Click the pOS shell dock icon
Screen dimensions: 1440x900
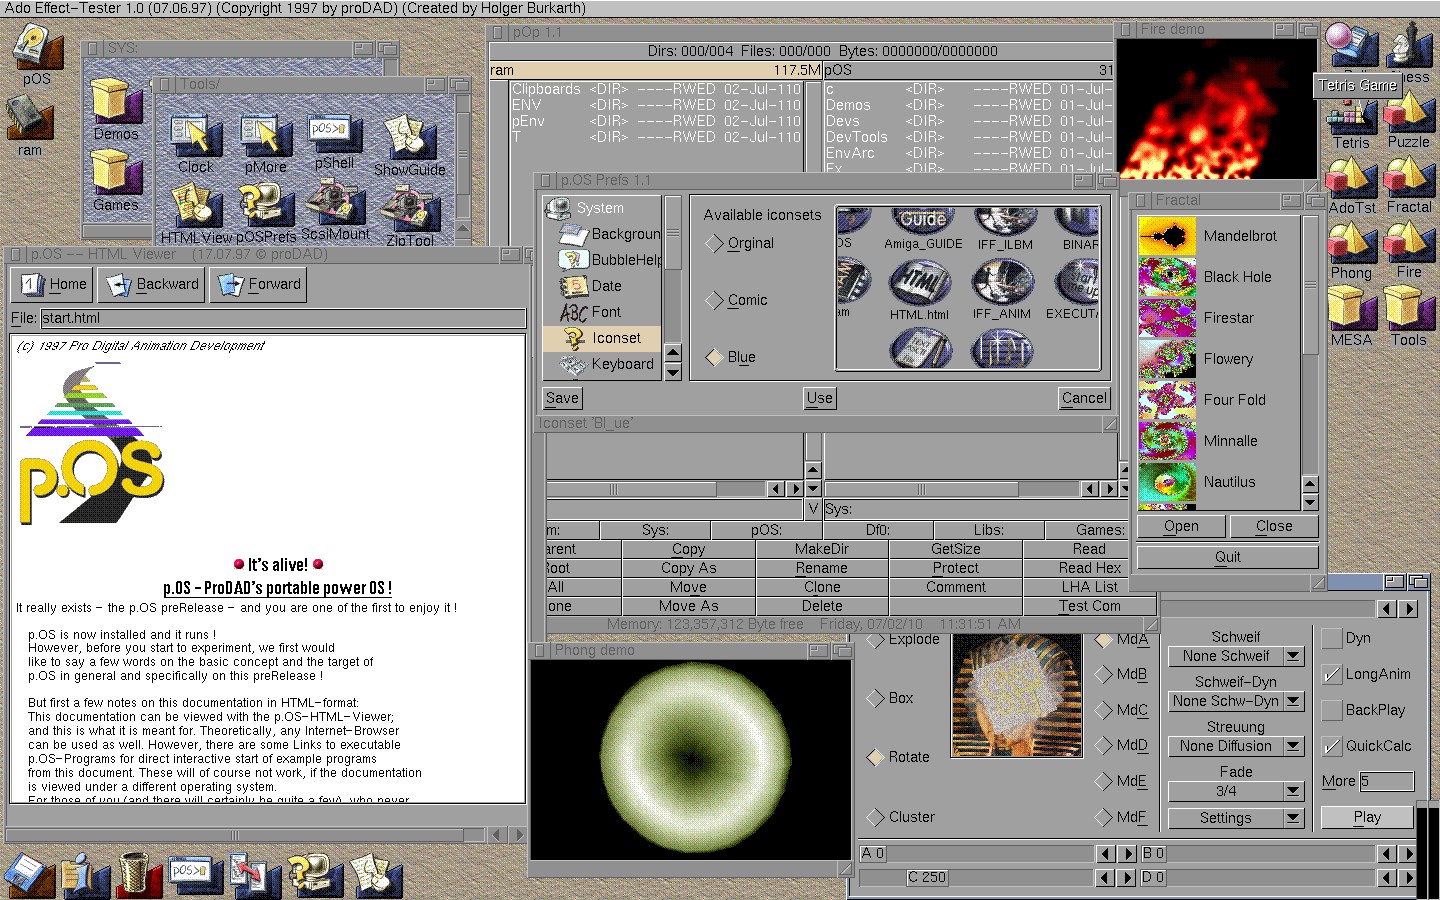(194, 874)
